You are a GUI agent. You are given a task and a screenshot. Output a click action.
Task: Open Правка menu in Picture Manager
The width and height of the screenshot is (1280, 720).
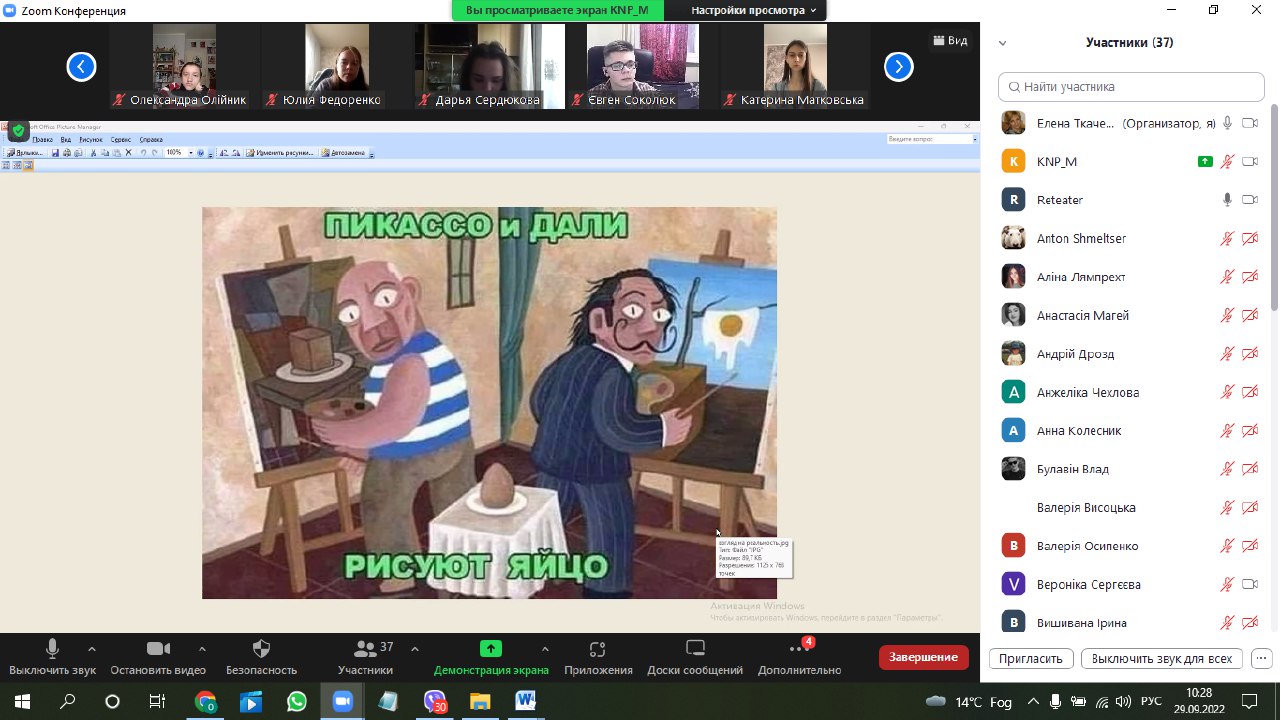43,140
